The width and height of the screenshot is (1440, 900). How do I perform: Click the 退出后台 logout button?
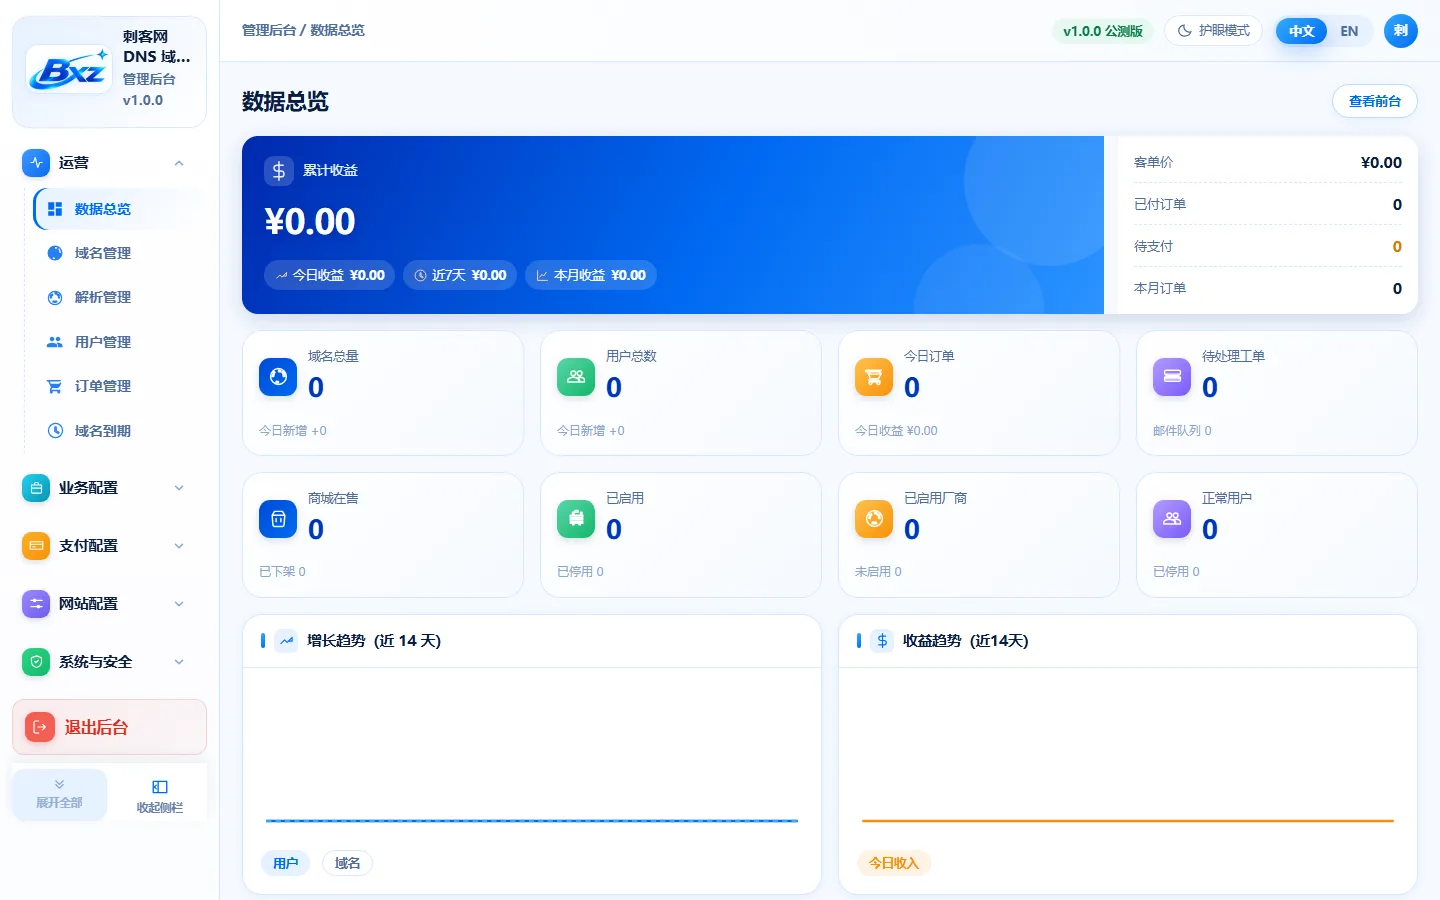[109, 727]
